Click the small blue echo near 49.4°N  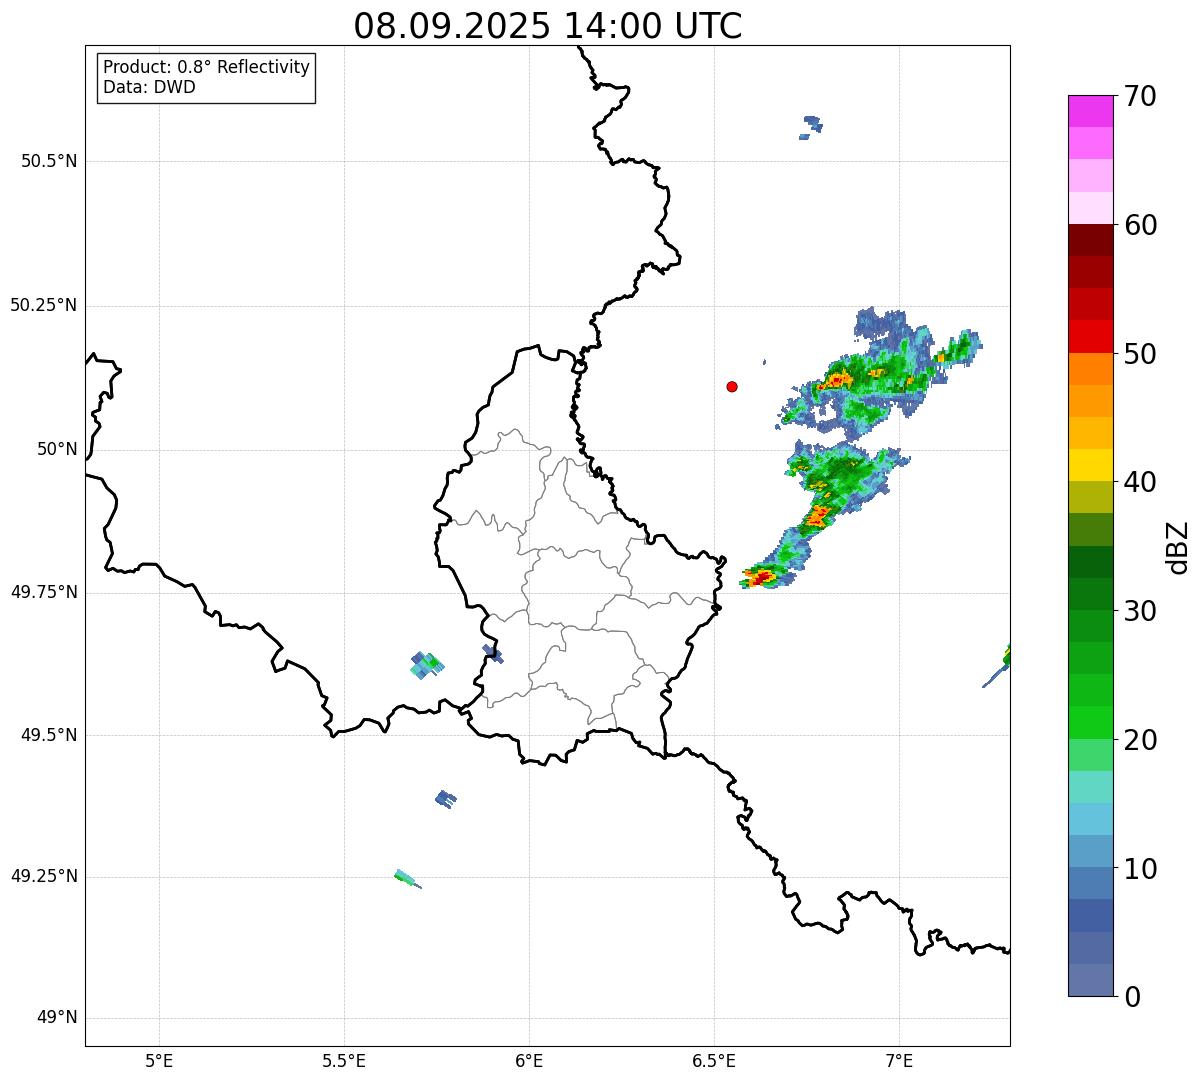(x=446, y=799)
